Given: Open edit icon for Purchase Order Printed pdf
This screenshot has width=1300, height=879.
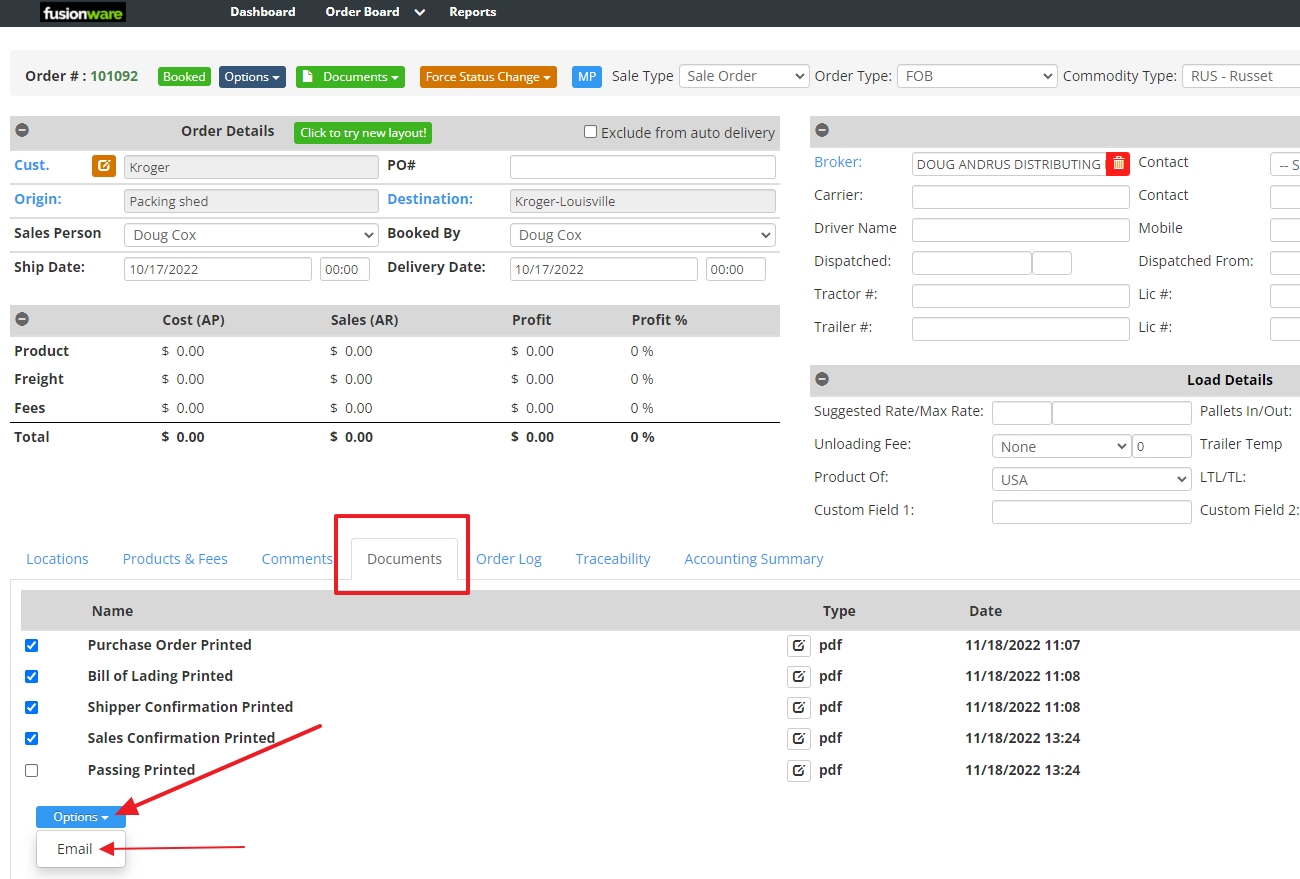Looking at the screenshot, I should 799,645.
